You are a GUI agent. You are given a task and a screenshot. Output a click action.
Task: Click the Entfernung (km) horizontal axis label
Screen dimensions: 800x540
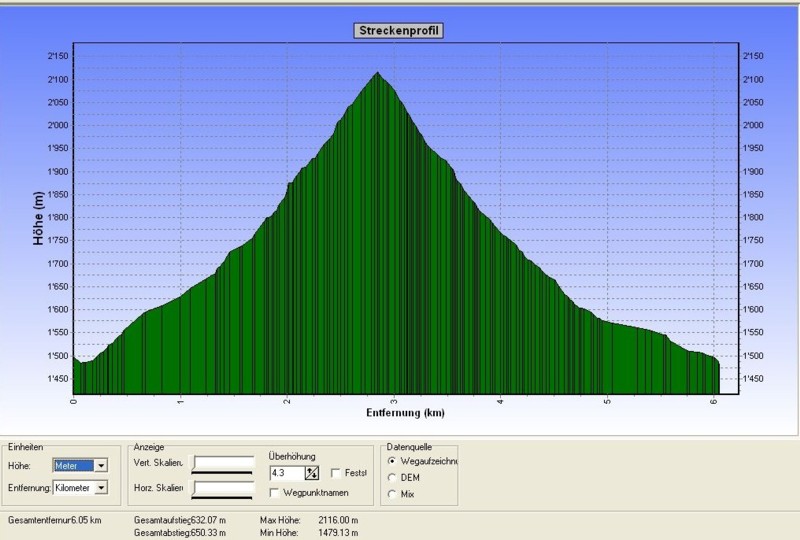click(405, 412)
